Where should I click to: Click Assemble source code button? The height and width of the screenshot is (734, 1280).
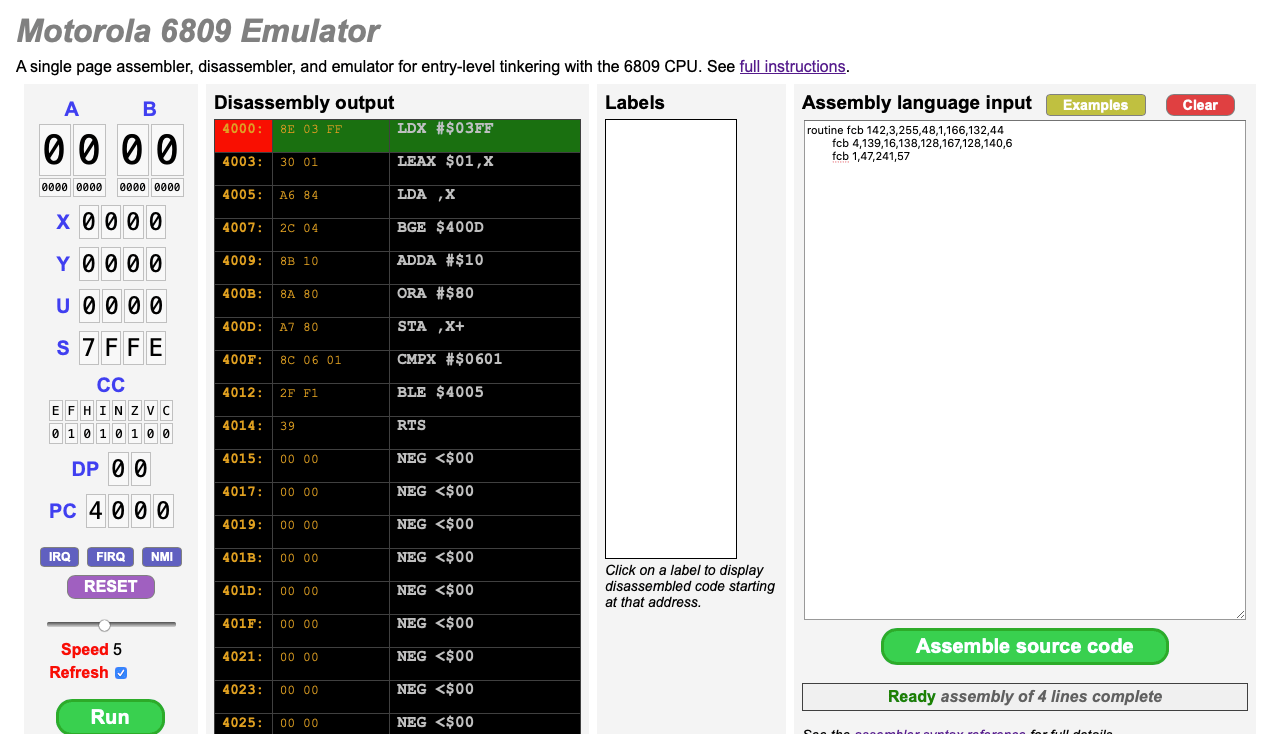tap(1025, 646)
